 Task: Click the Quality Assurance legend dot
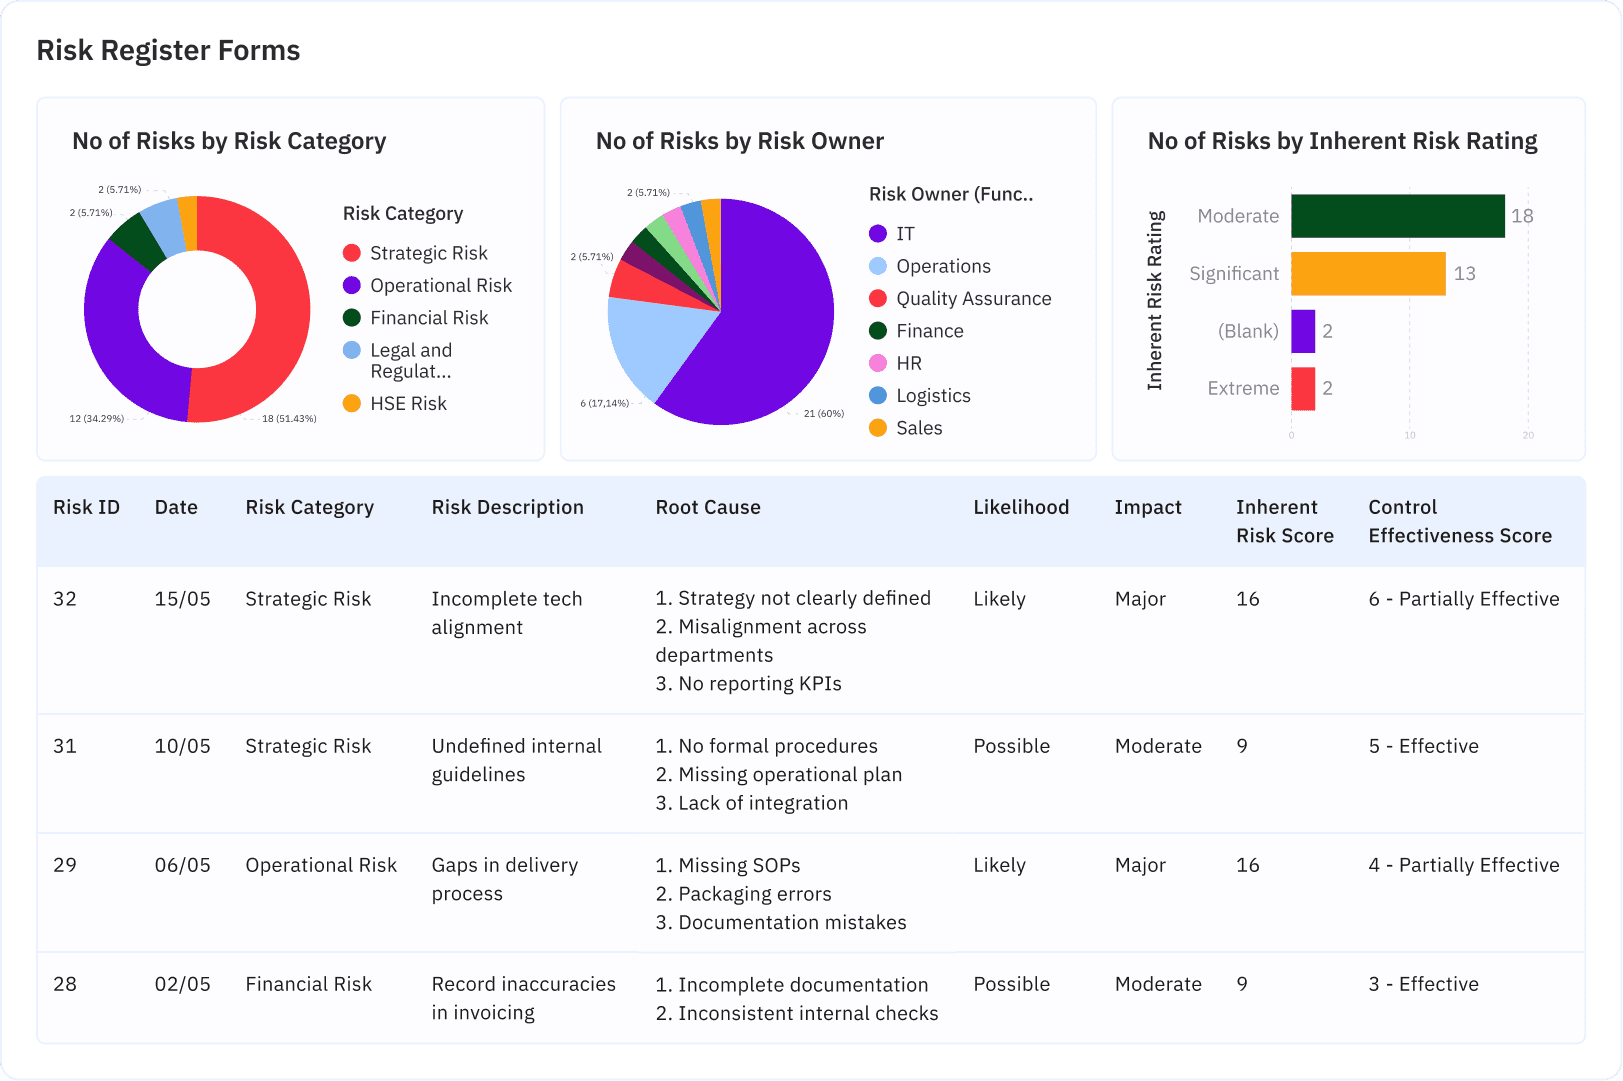pyautogui.click(x=880, y=298)
